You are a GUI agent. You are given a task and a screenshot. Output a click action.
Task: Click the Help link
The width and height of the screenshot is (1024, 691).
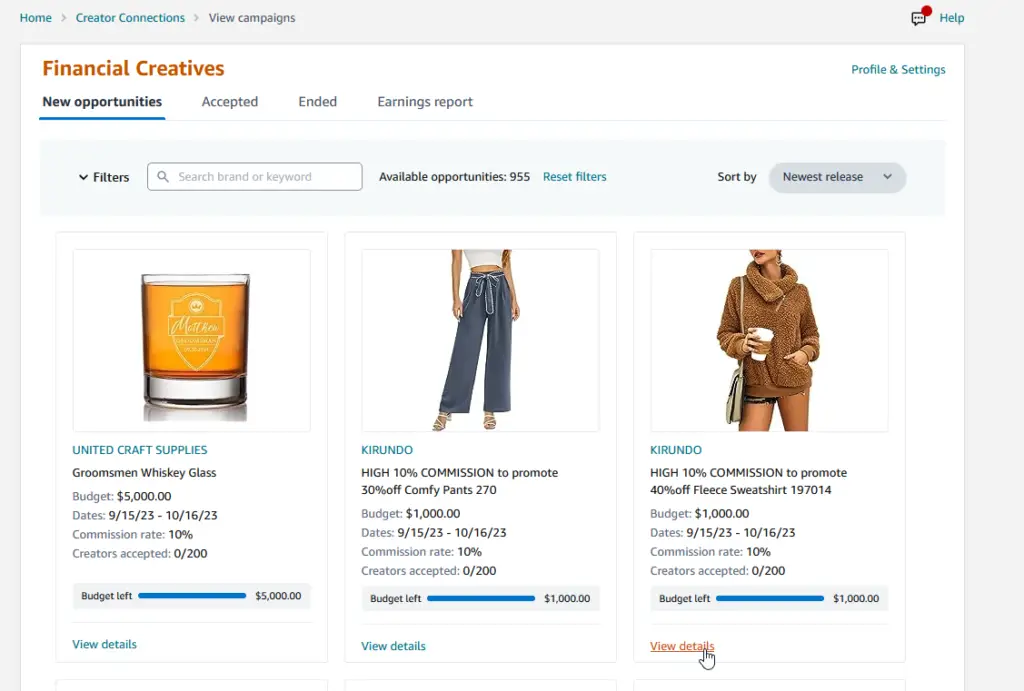coord(952,18)
